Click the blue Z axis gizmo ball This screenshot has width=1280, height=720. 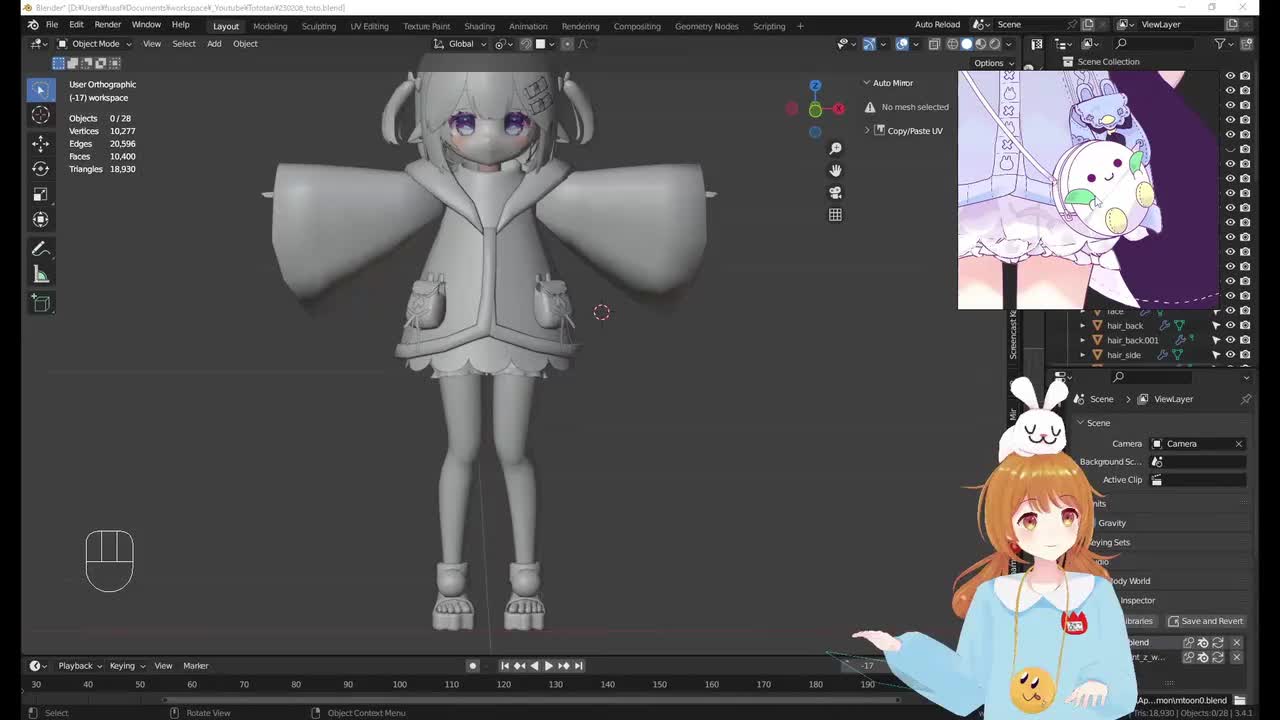coord(815,86)
